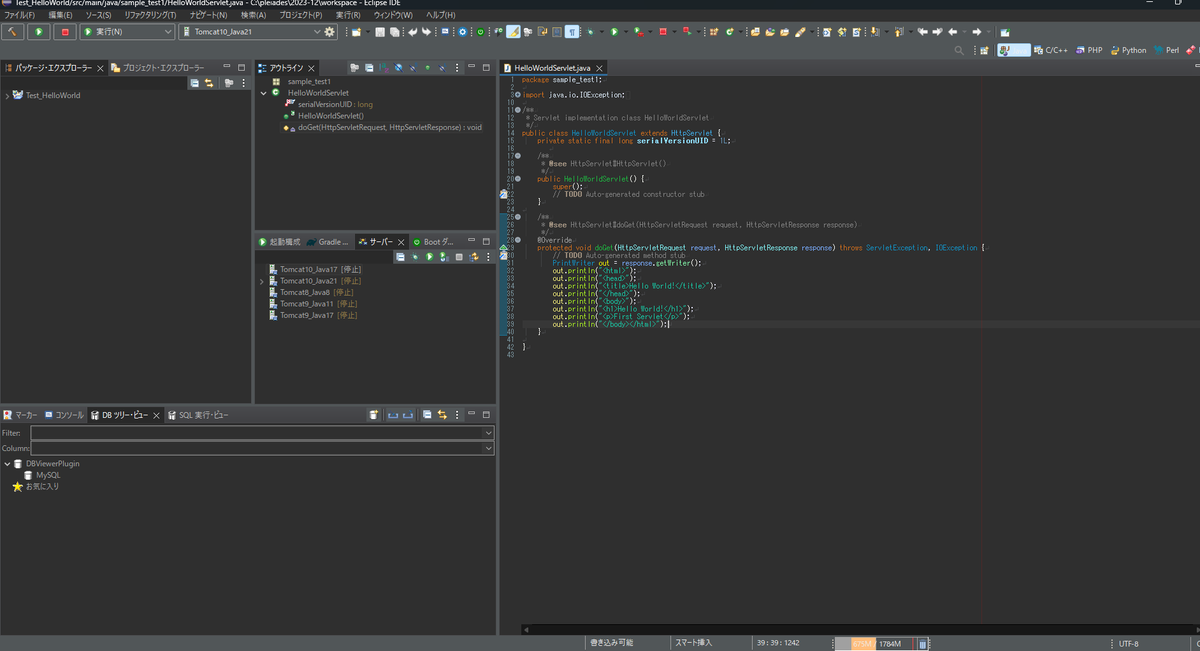
Task: Select the コンソール tab
Action: (64, 414)
